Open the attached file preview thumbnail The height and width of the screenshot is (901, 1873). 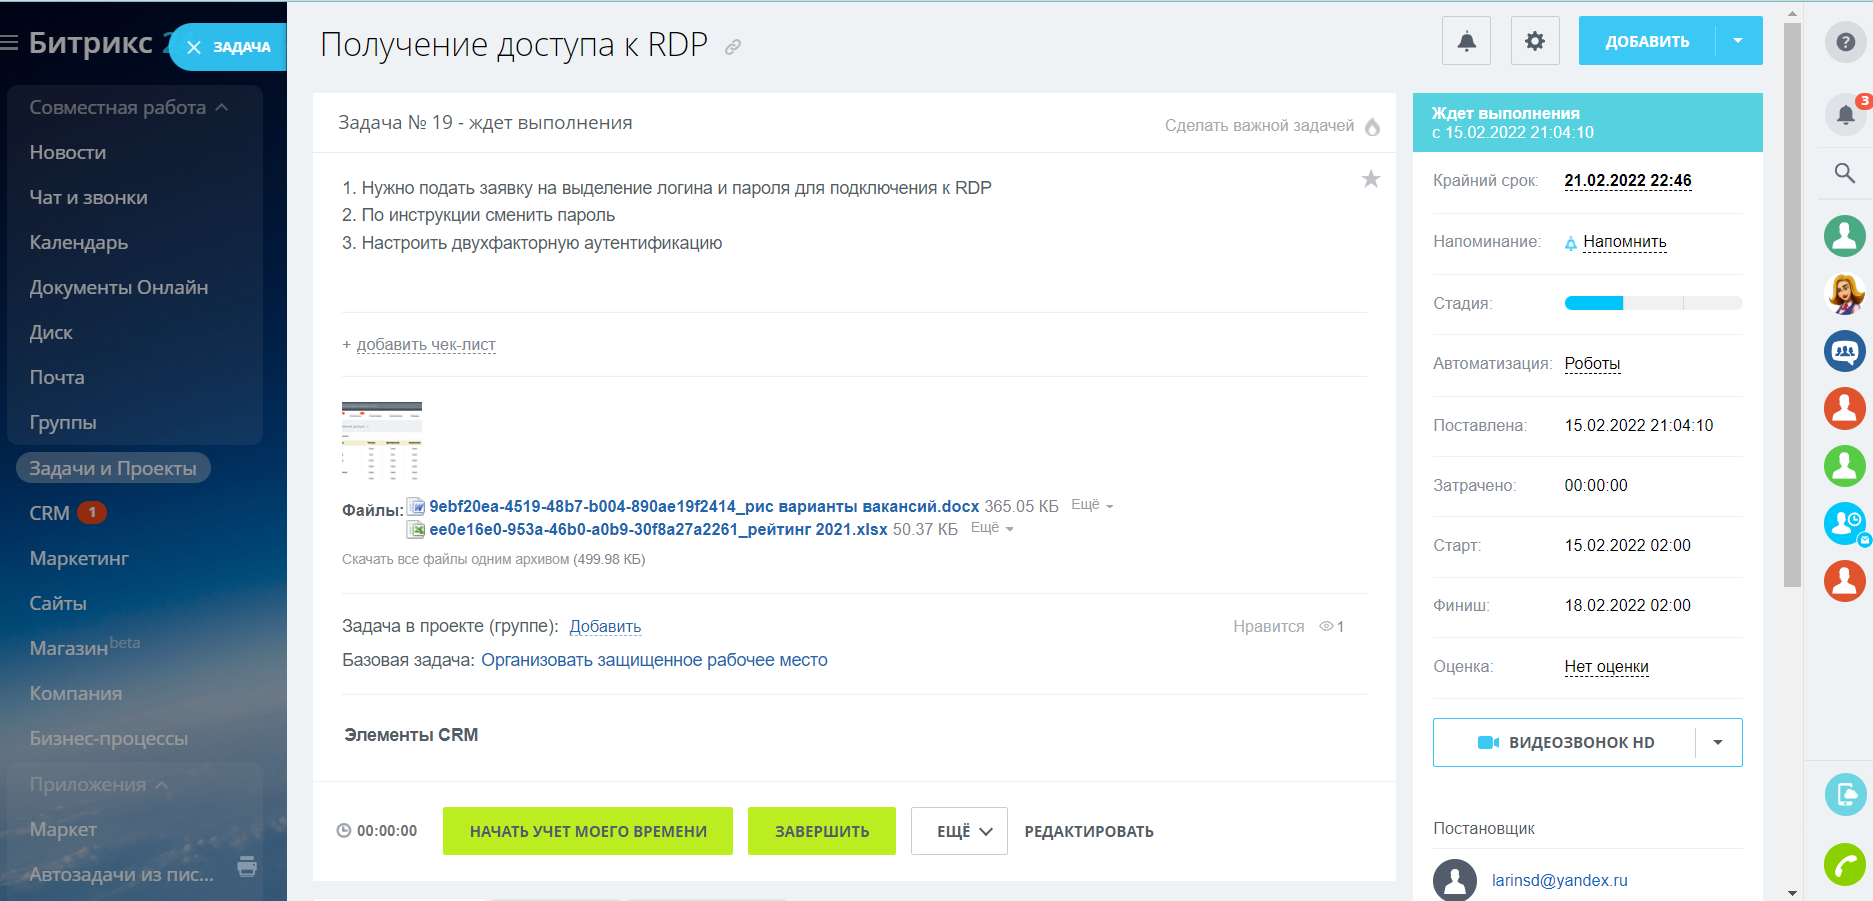[x=382, y=441]
